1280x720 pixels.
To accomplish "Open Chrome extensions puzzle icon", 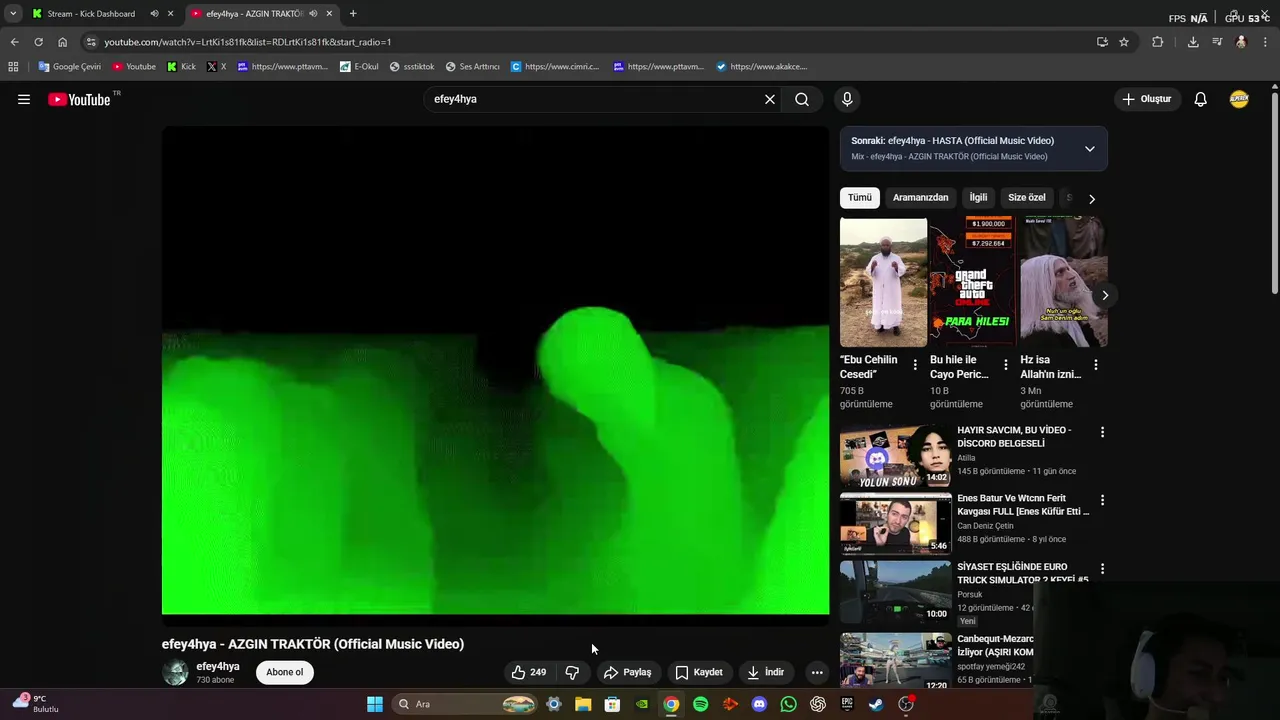I will tap(1158, 42).
